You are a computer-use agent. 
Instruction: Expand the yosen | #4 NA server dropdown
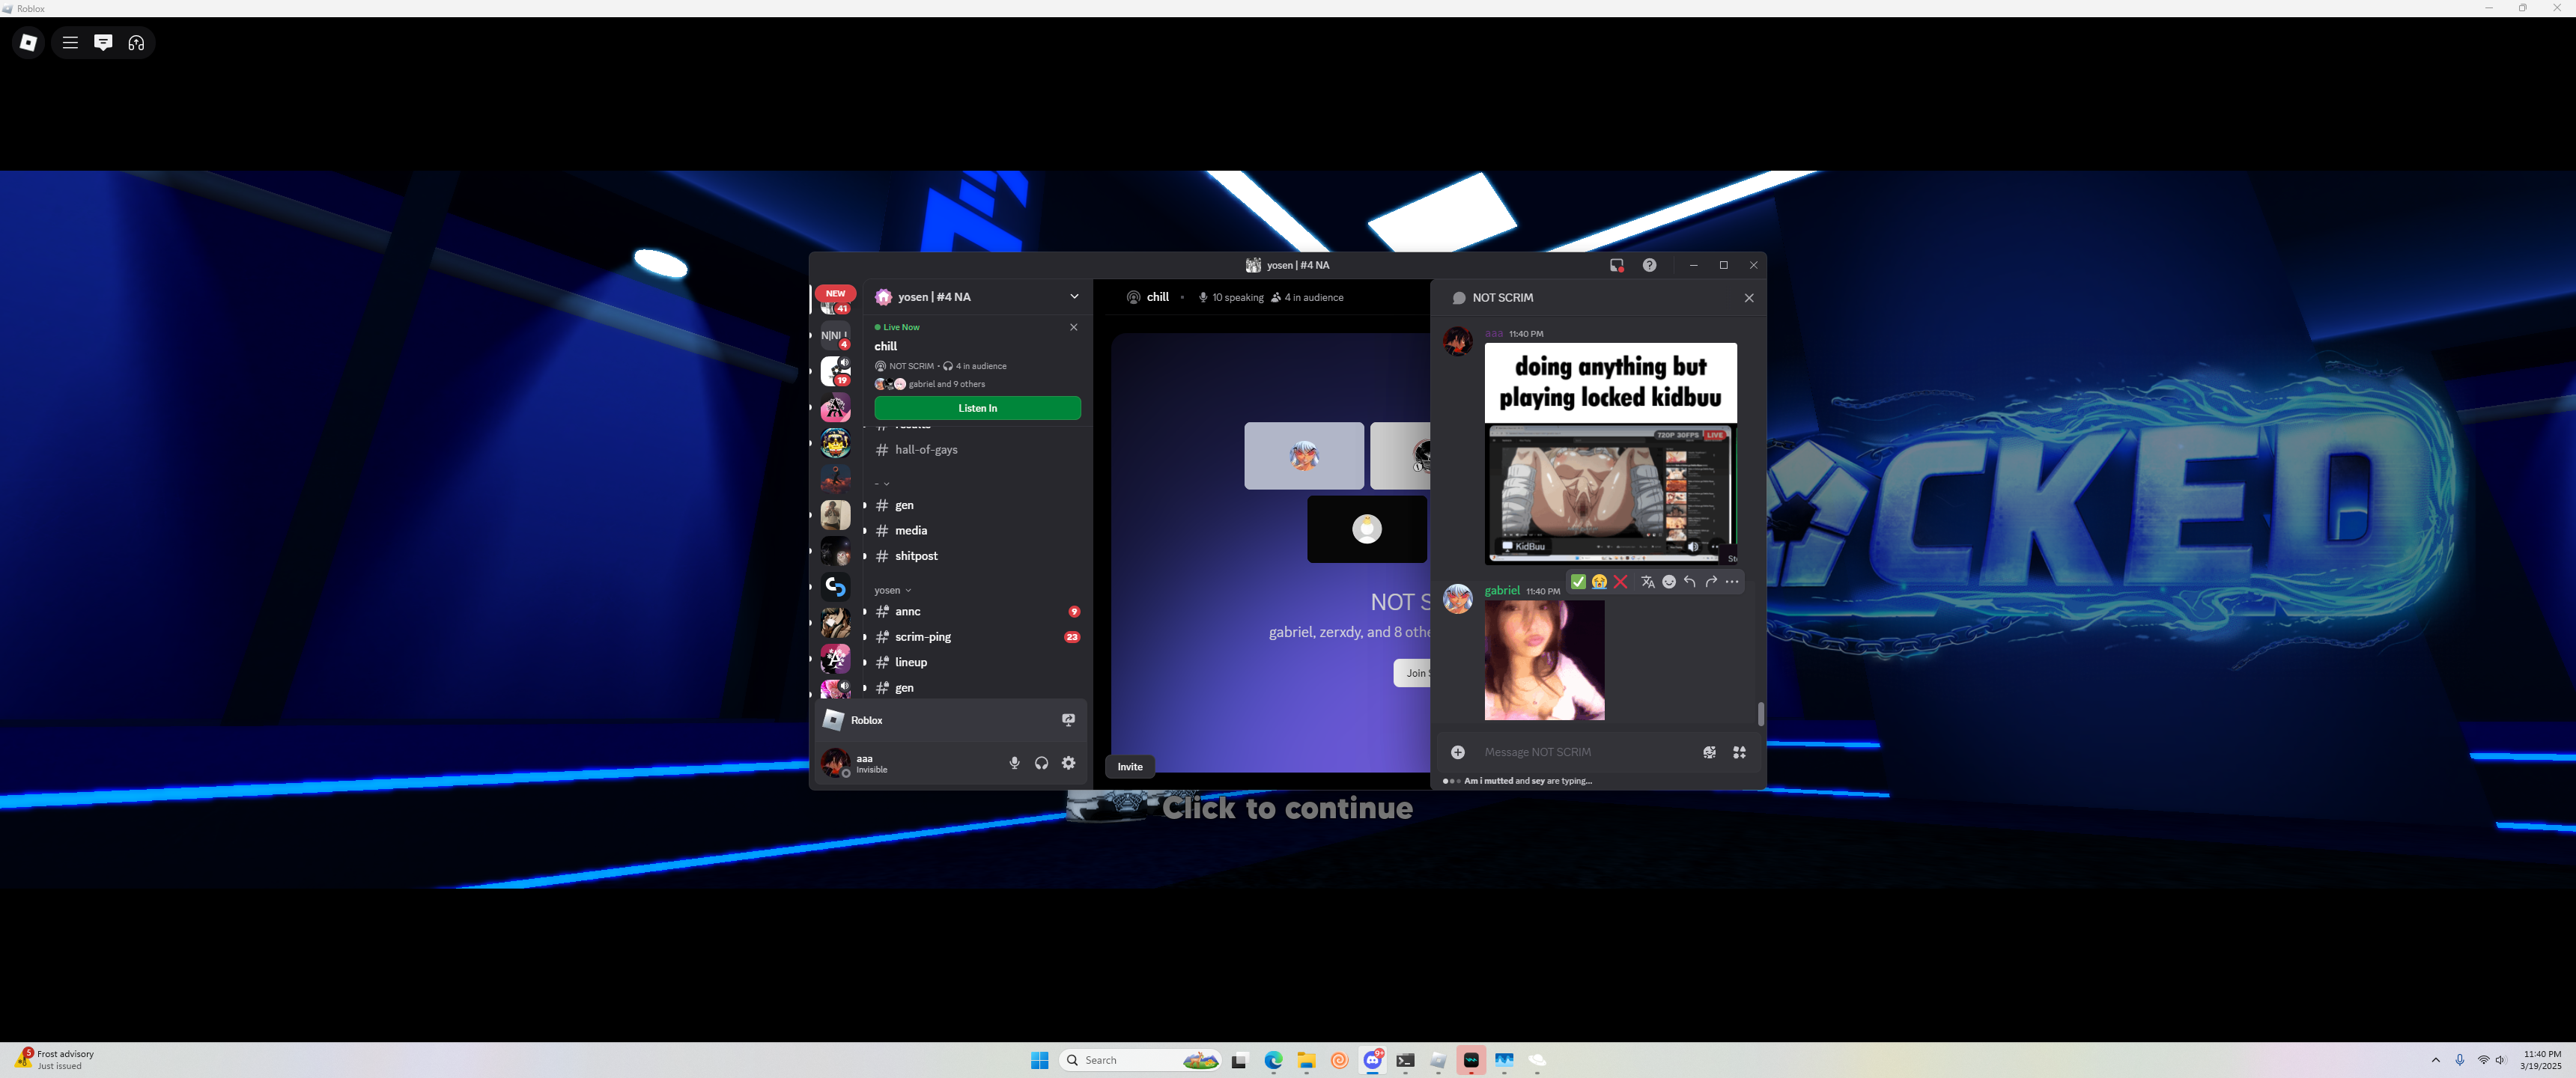click(1074, 297)
